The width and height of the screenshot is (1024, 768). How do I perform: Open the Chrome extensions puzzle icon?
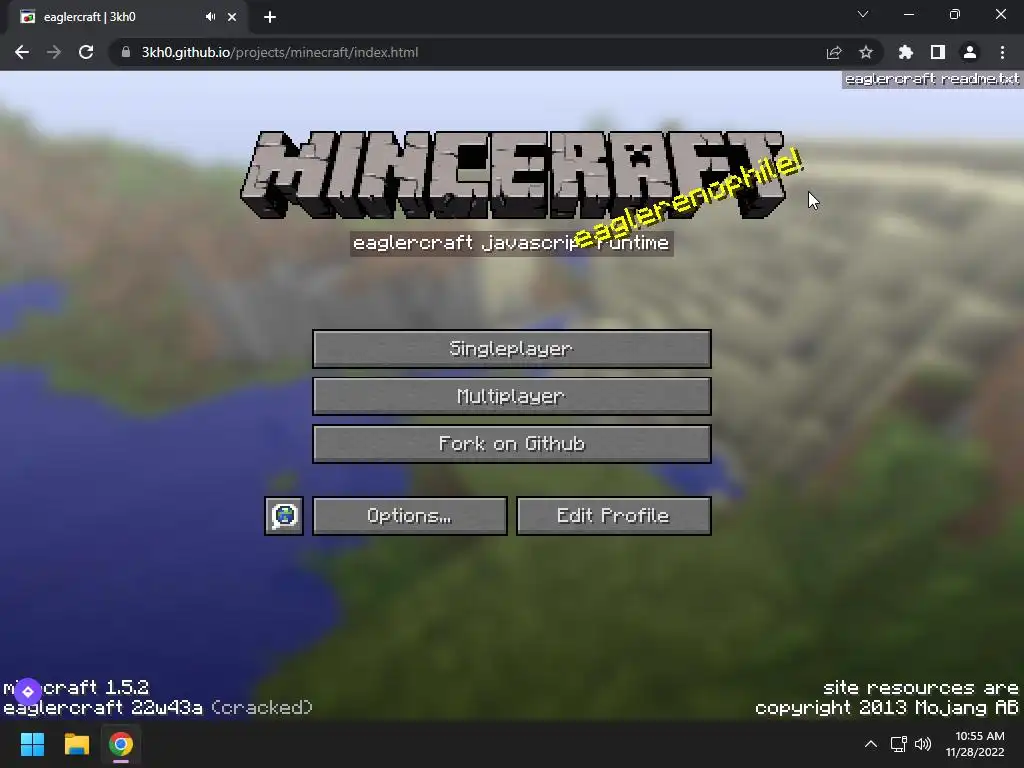tap(905, 52)
